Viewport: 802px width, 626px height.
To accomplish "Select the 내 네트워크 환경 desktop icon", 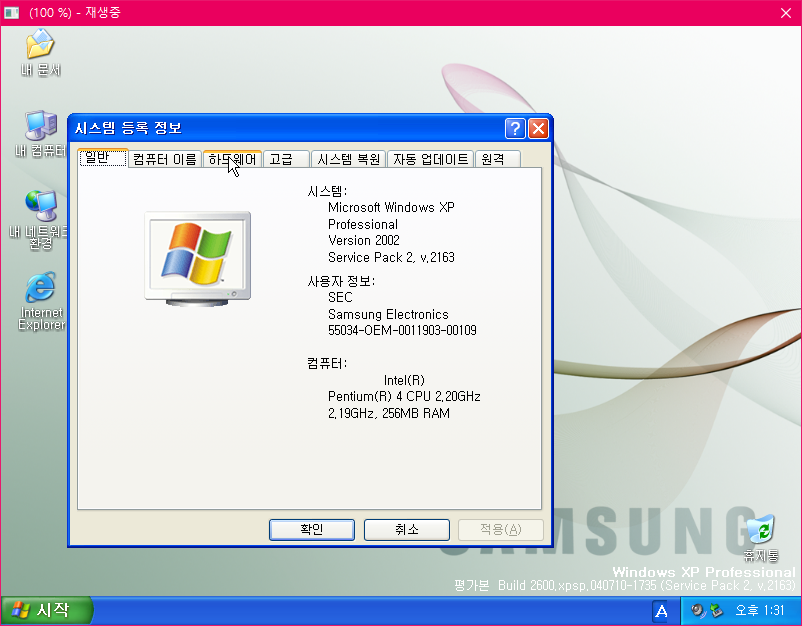I will [39, 220].
